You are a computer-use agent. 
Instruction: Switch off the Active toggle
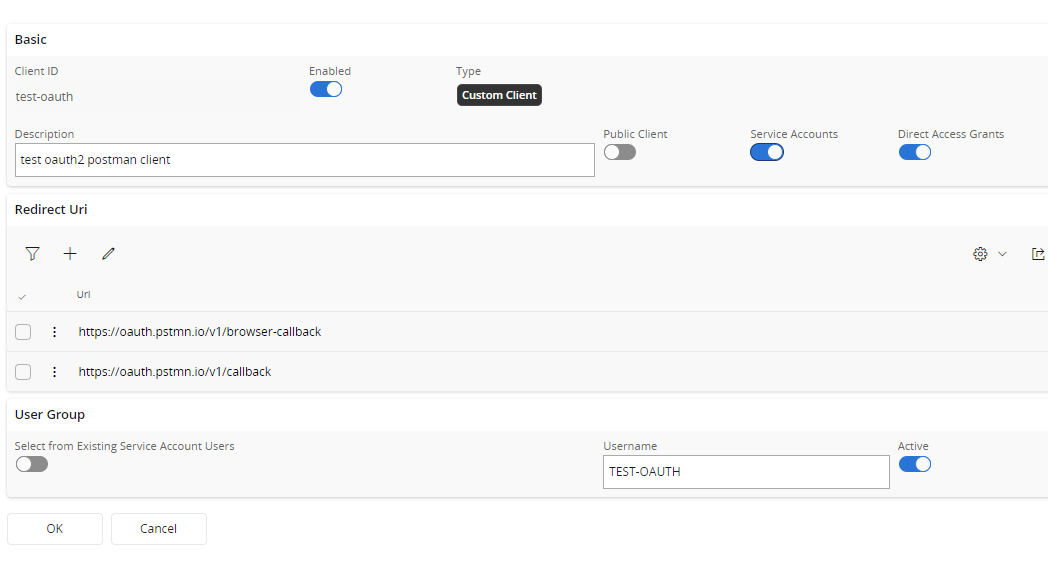(915, 464)
